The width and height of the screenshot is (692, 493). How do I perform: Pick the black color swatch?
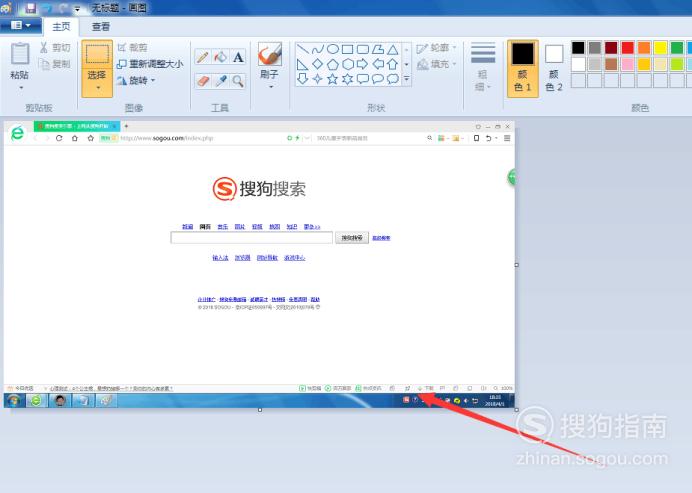(x=579, y=48)
